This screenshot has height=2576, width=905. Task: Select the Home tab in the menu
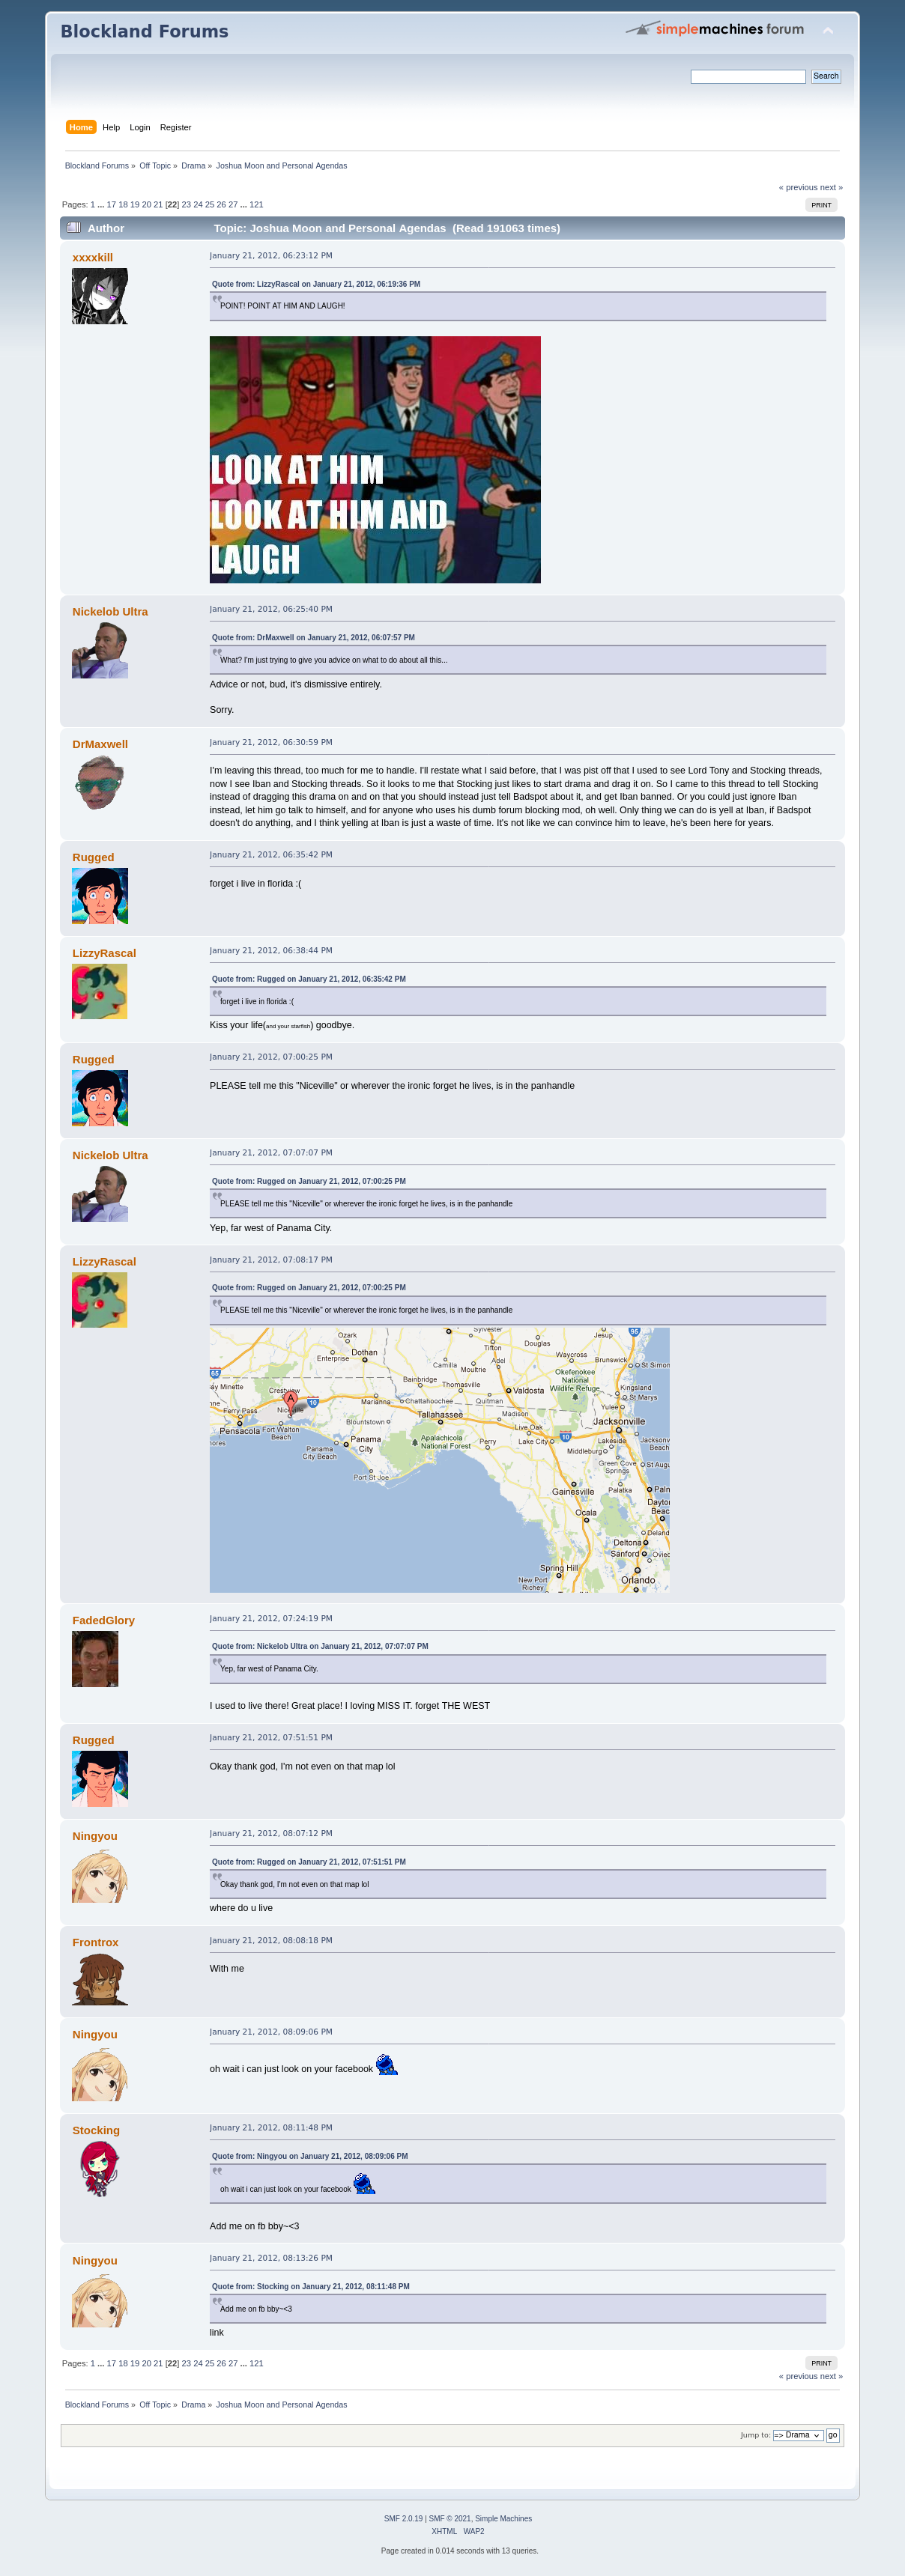click(x=81, y=127)
